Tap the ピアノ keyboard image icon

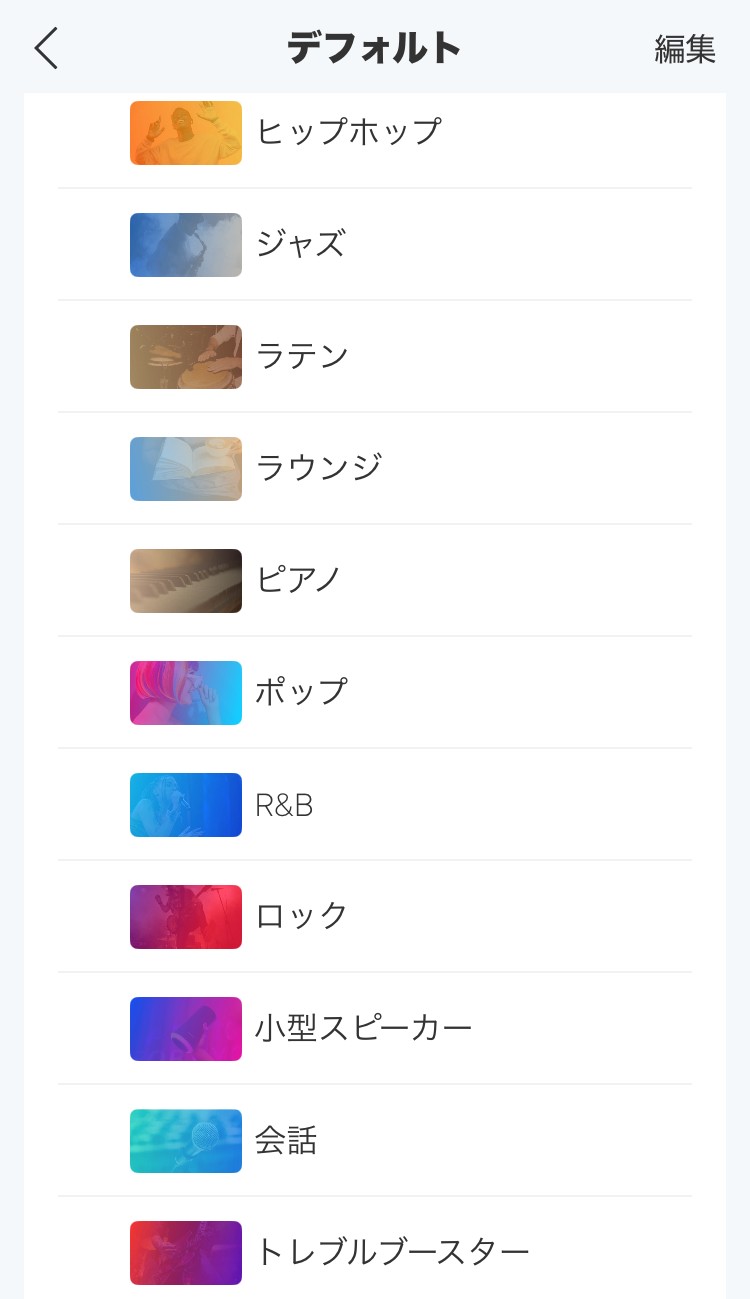[186, 581]
